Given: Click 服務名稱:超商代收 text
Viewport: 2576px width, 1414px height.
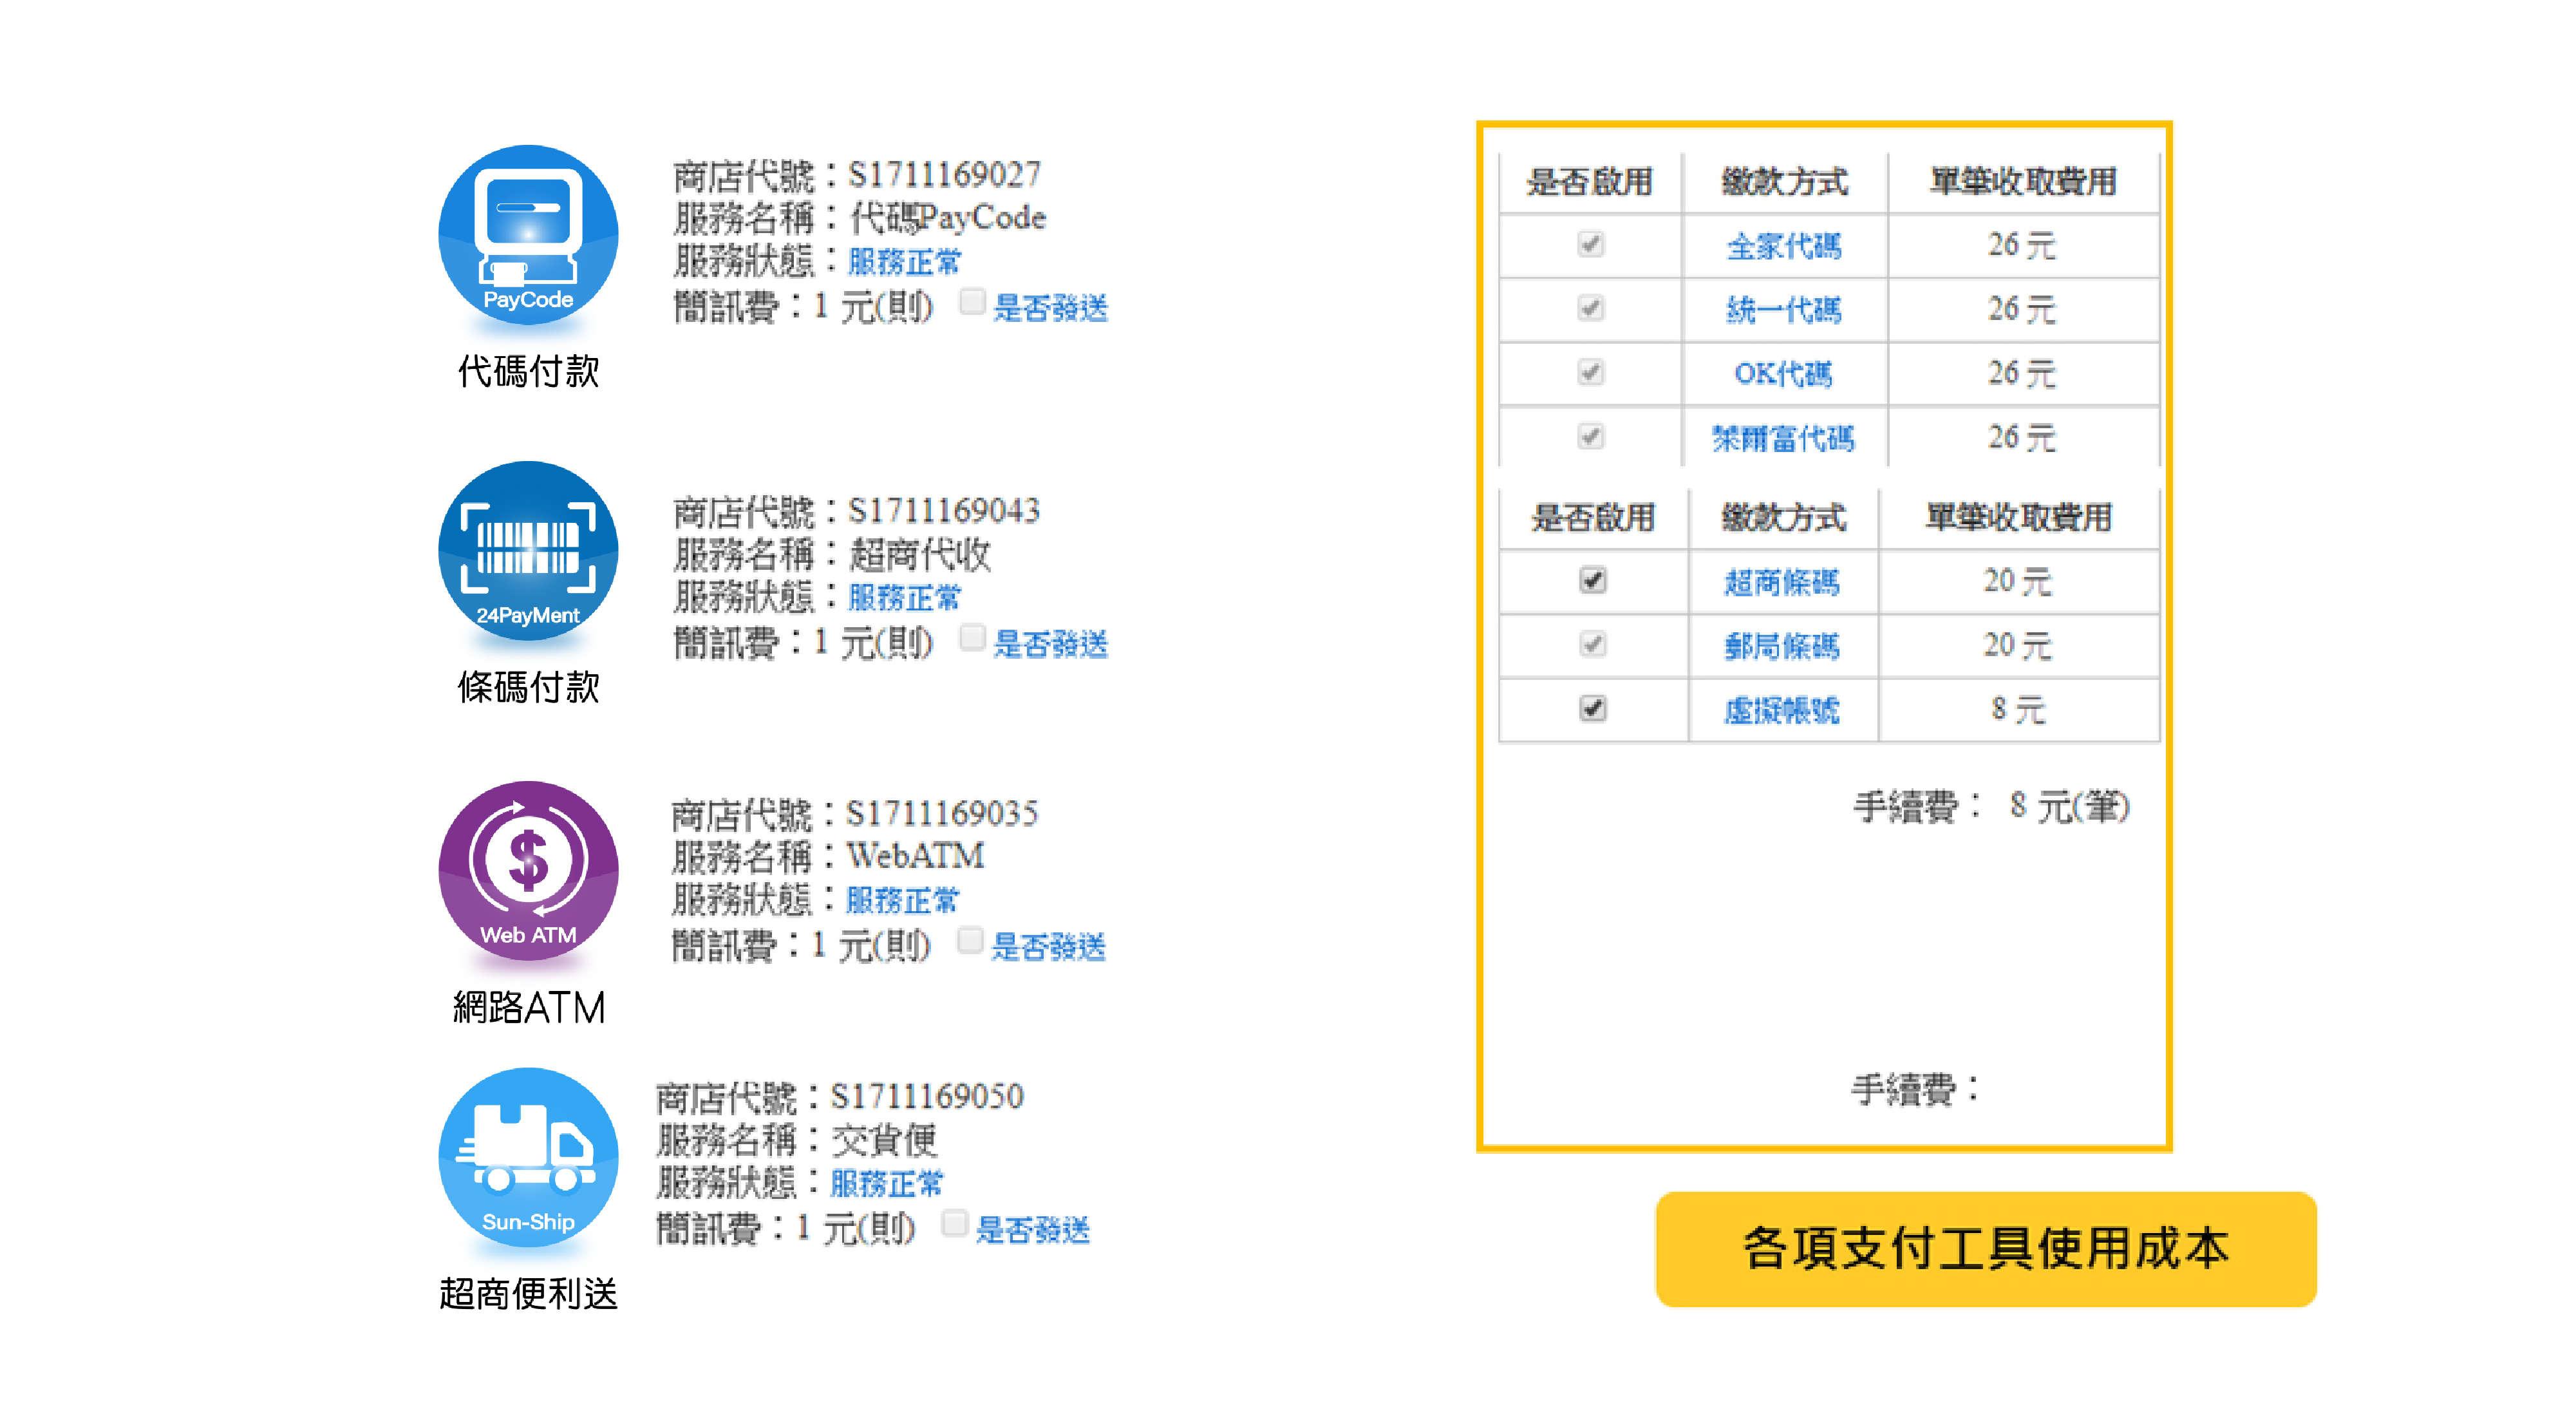Looking at the screenshot, I should coord(832,554).
